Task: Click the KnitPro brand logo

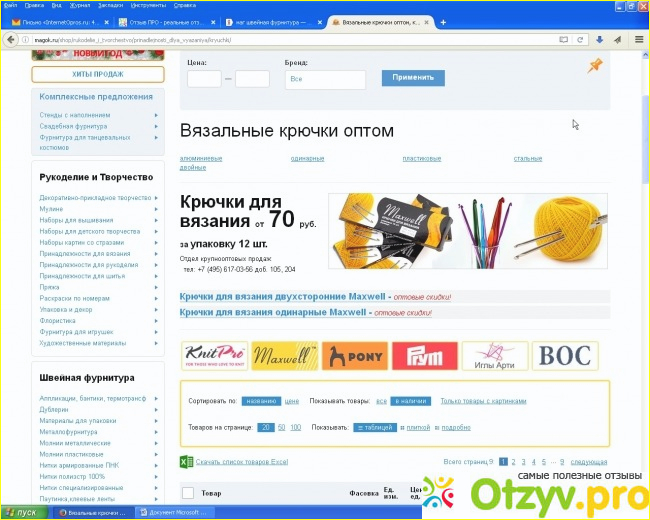Action: [213, 355]
